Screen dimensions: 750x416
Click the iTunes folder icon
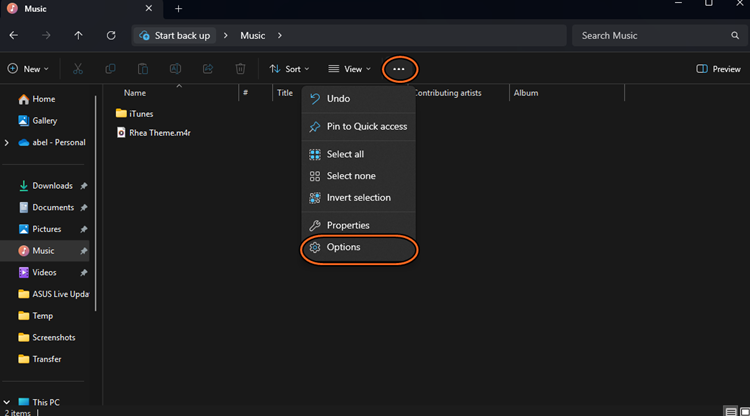[x=121, y=113]
